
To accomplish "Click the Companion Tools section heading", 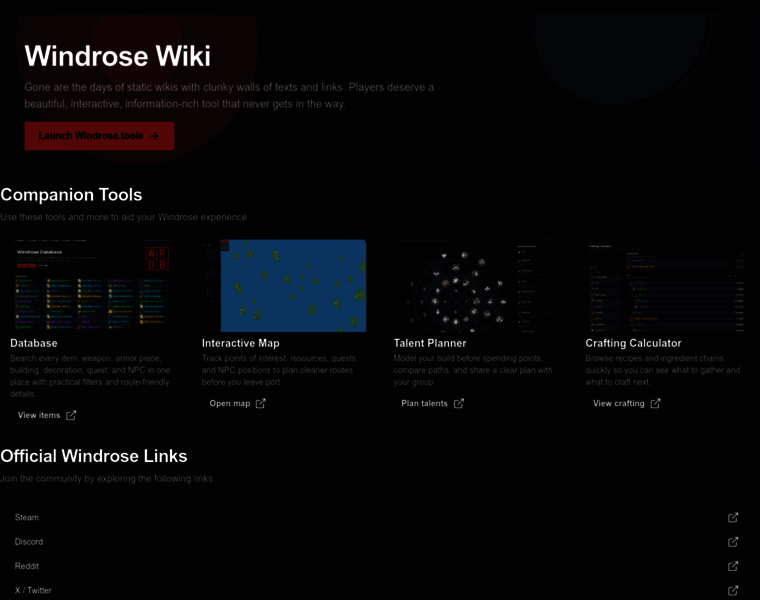I will [71, 195].
